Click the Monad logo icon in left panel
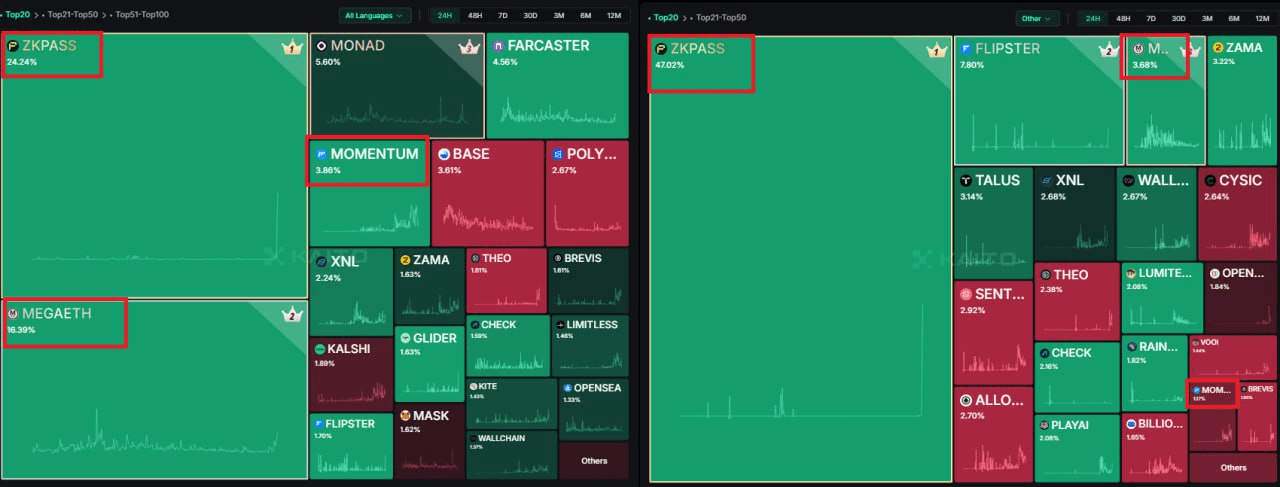This screenshot has width=1280, height=487. 321,46
